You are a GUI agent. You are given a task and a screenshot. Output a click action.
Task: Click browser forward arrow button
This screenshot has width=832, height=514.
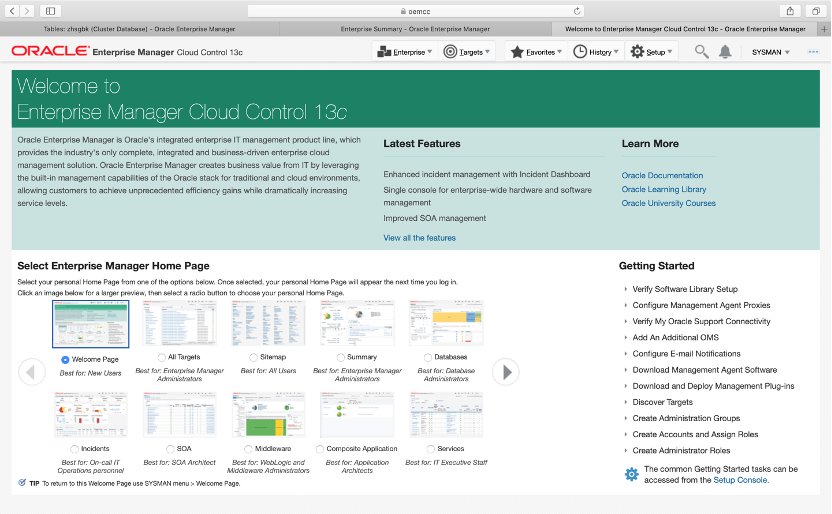27,11
